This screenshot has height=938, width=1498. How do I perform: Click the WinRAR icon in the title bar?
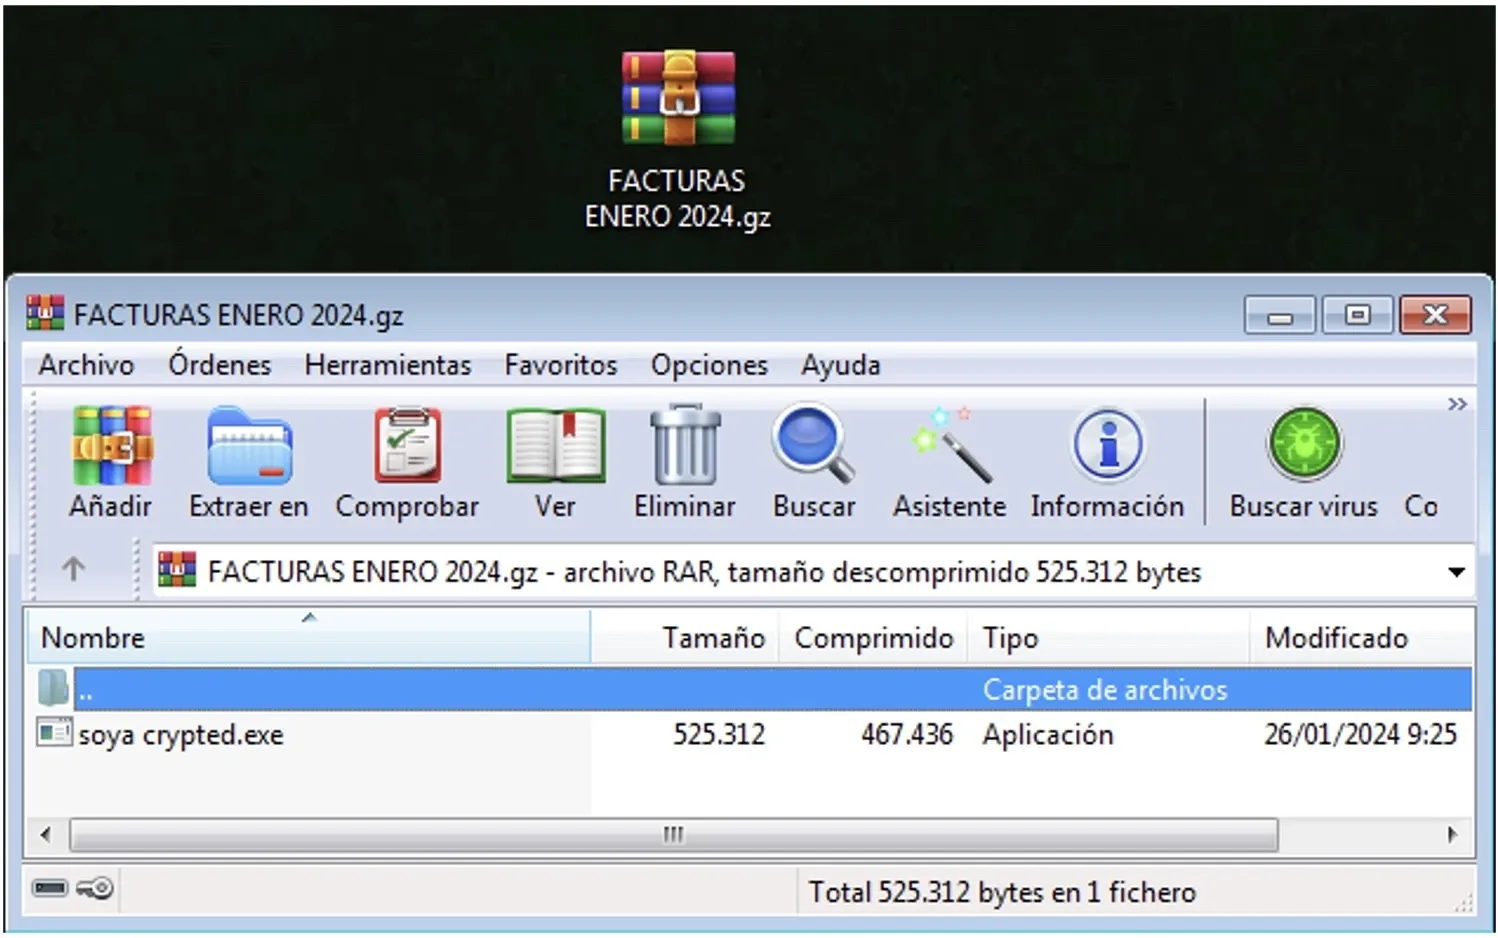pos(45,314)
